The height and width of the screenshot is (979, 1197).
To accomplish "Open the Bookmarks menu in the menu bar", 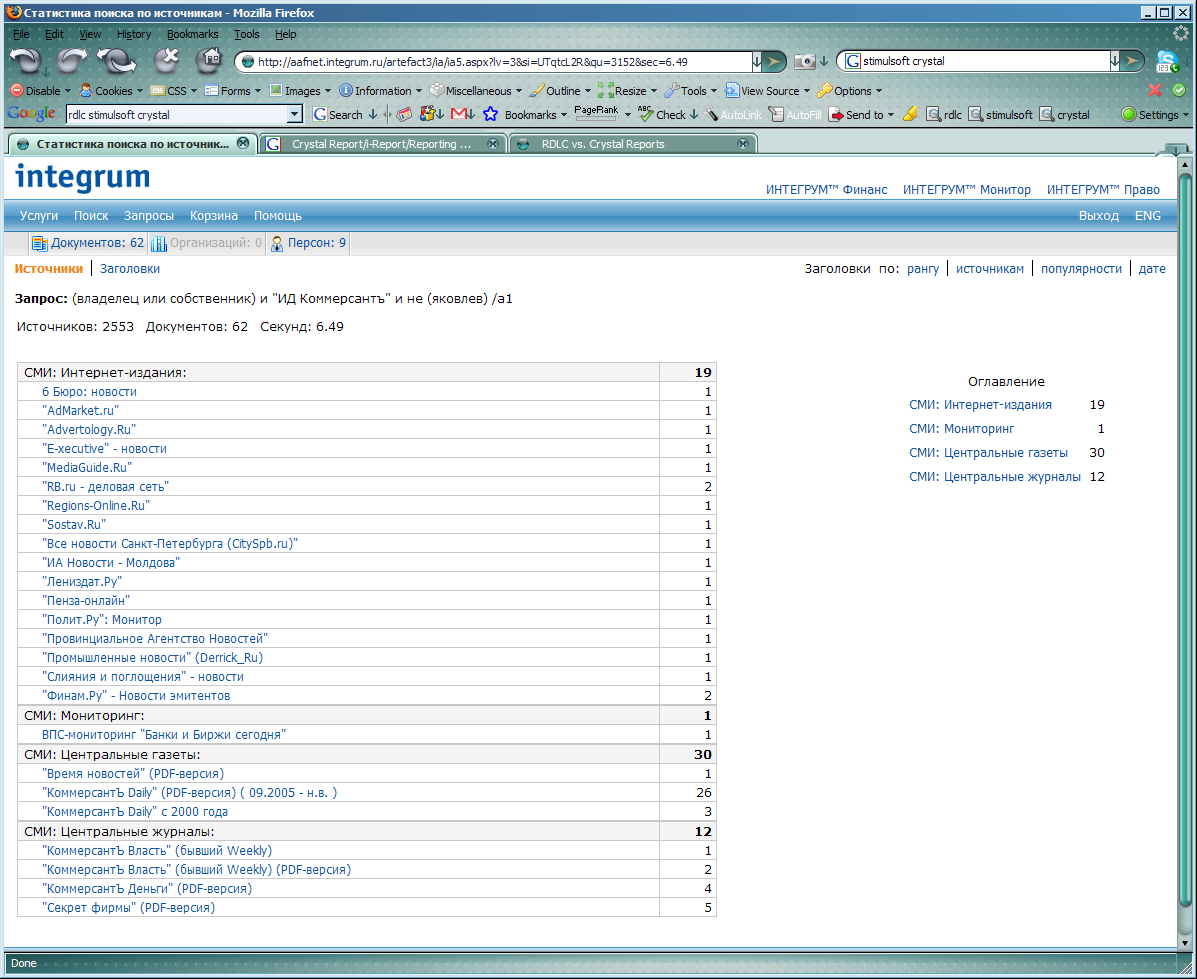I will point(192,34).
